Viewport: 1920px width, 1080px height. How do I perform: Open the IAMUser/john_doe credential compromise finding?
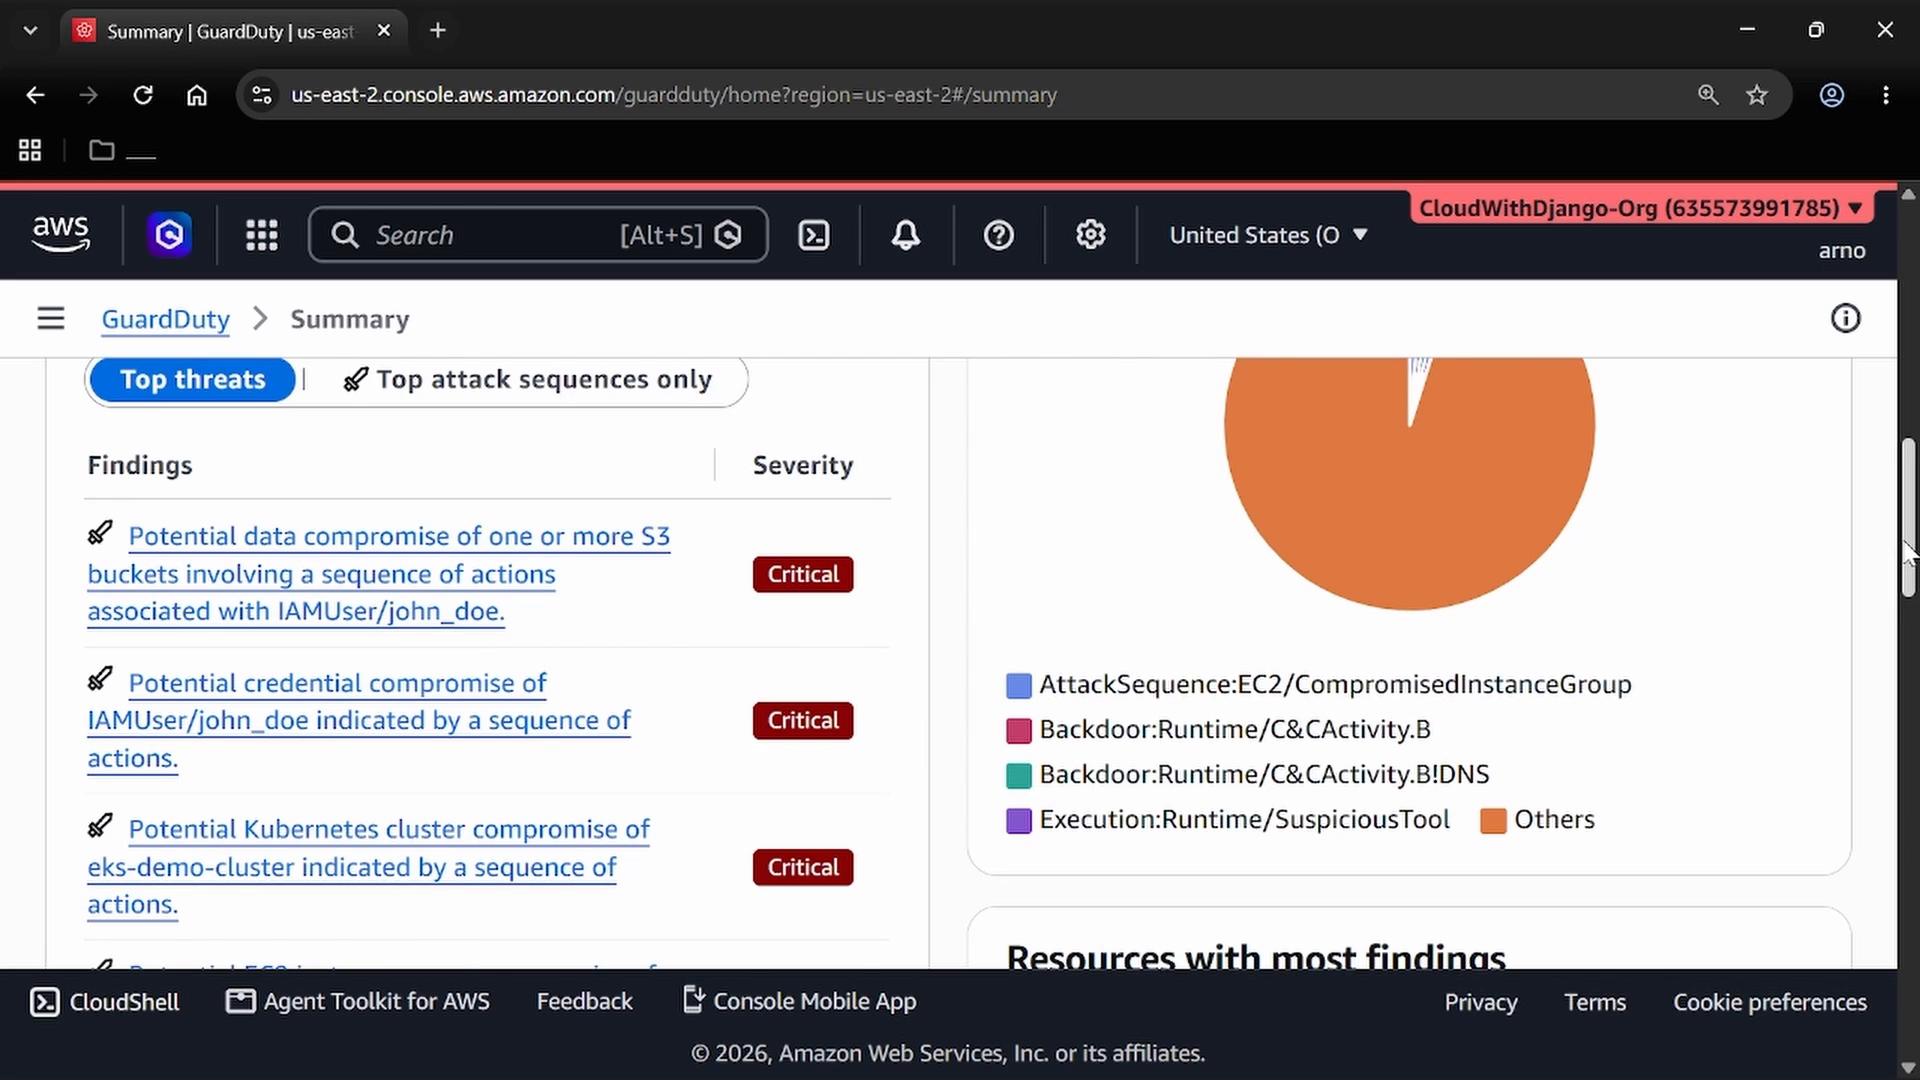pyautogui.click(x=360, y=720)
